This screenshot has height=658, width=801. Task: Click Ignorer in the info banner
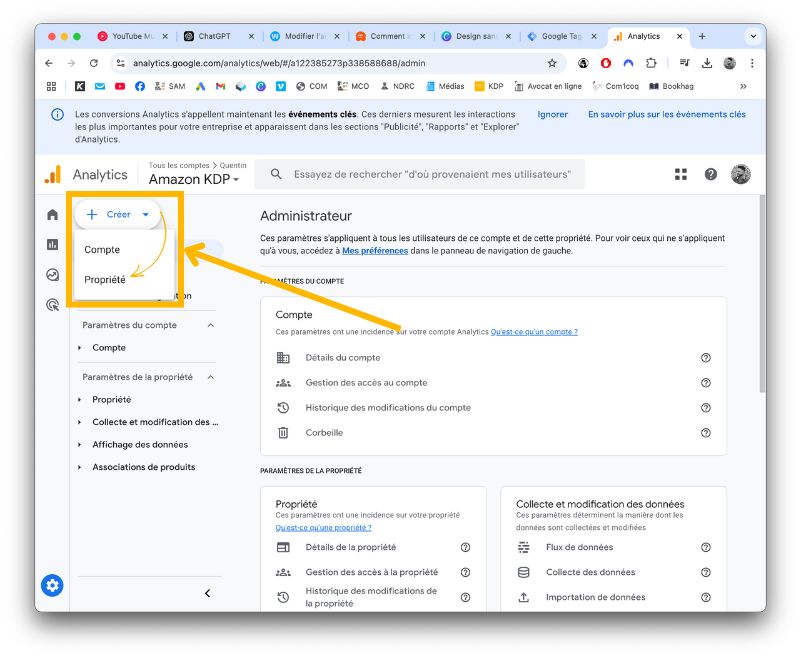(x=552, y=114)
